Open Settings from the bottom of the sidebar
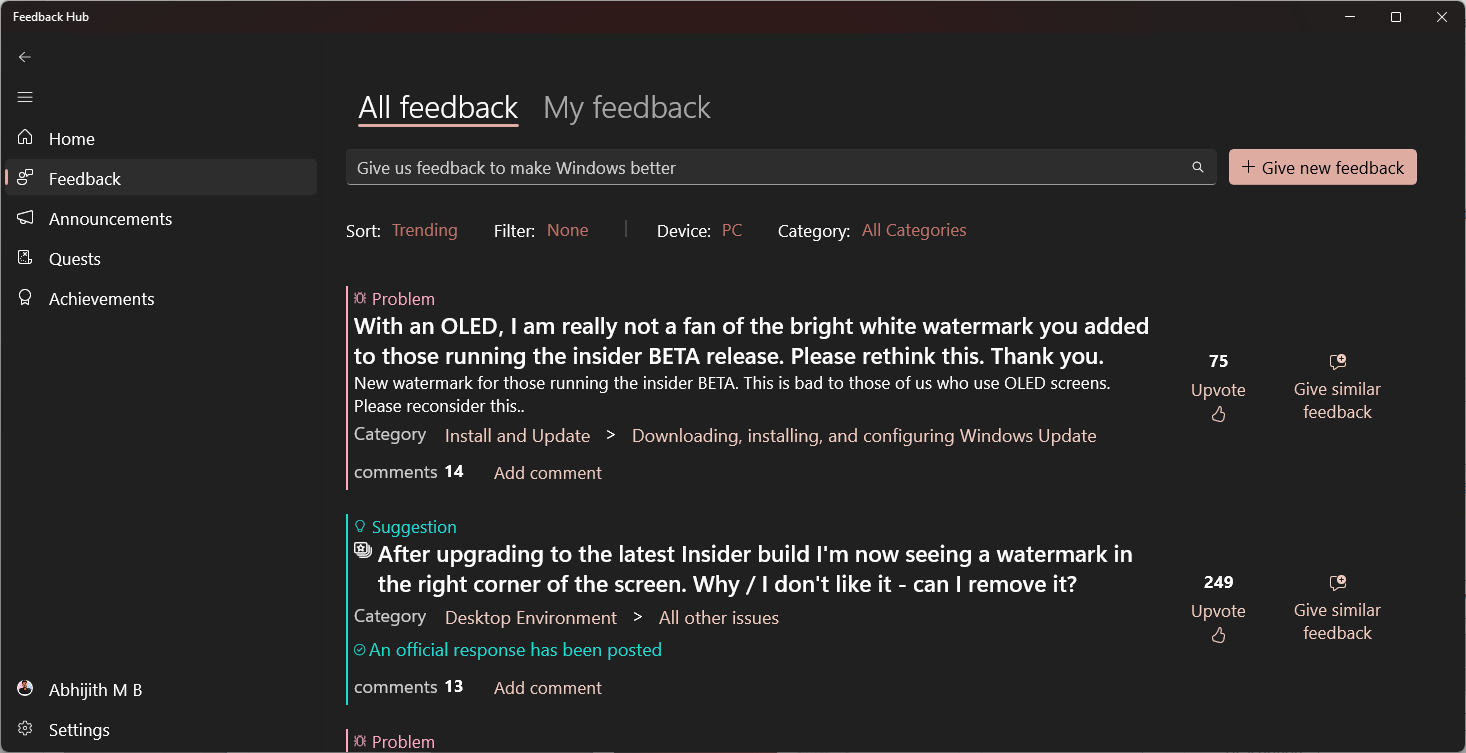1466x753 pixels. coord(80,729)
